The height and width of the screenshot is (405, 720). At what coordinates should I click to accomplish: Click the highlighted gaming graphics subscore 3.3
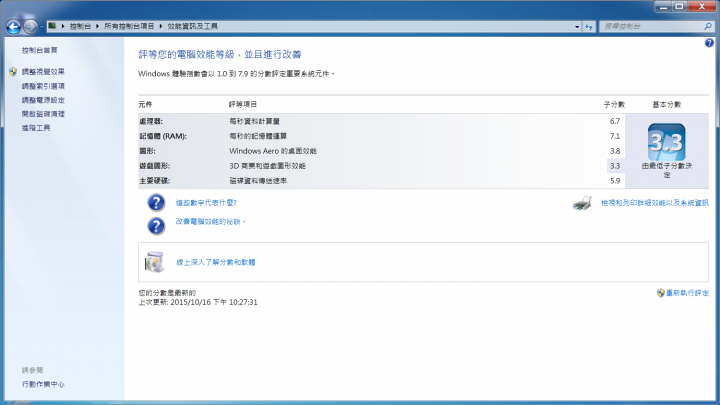tap(615, 166)
